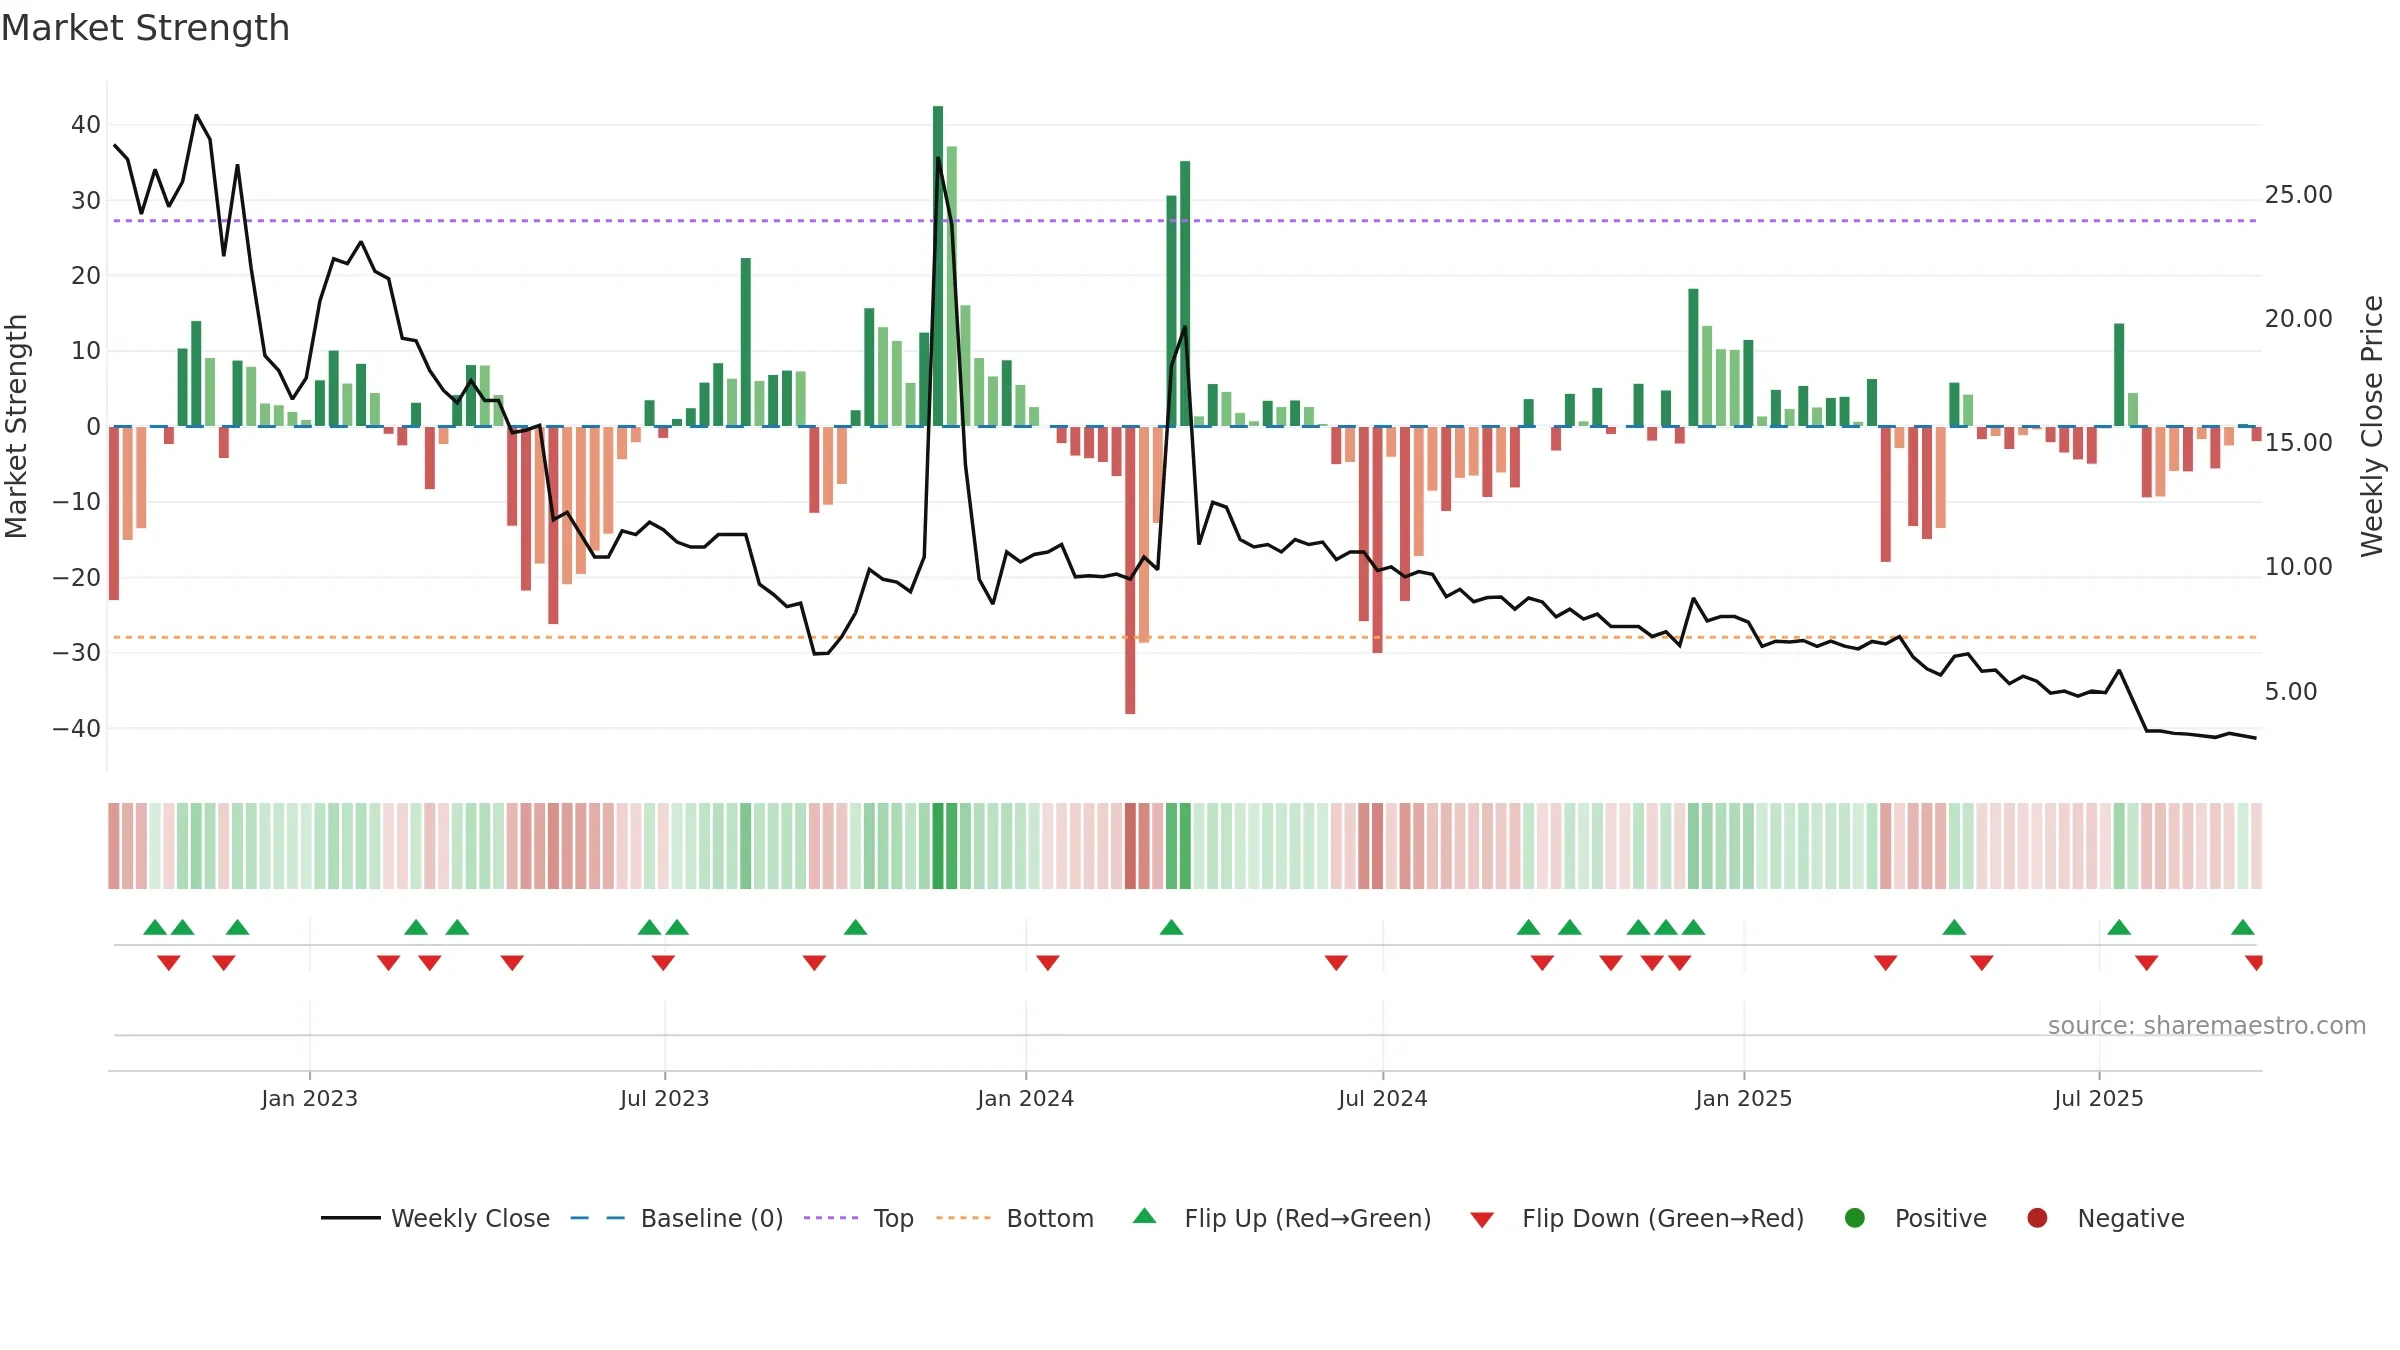Click the last flip up marker at the far right
2400x1350 pixels.
2243,927
